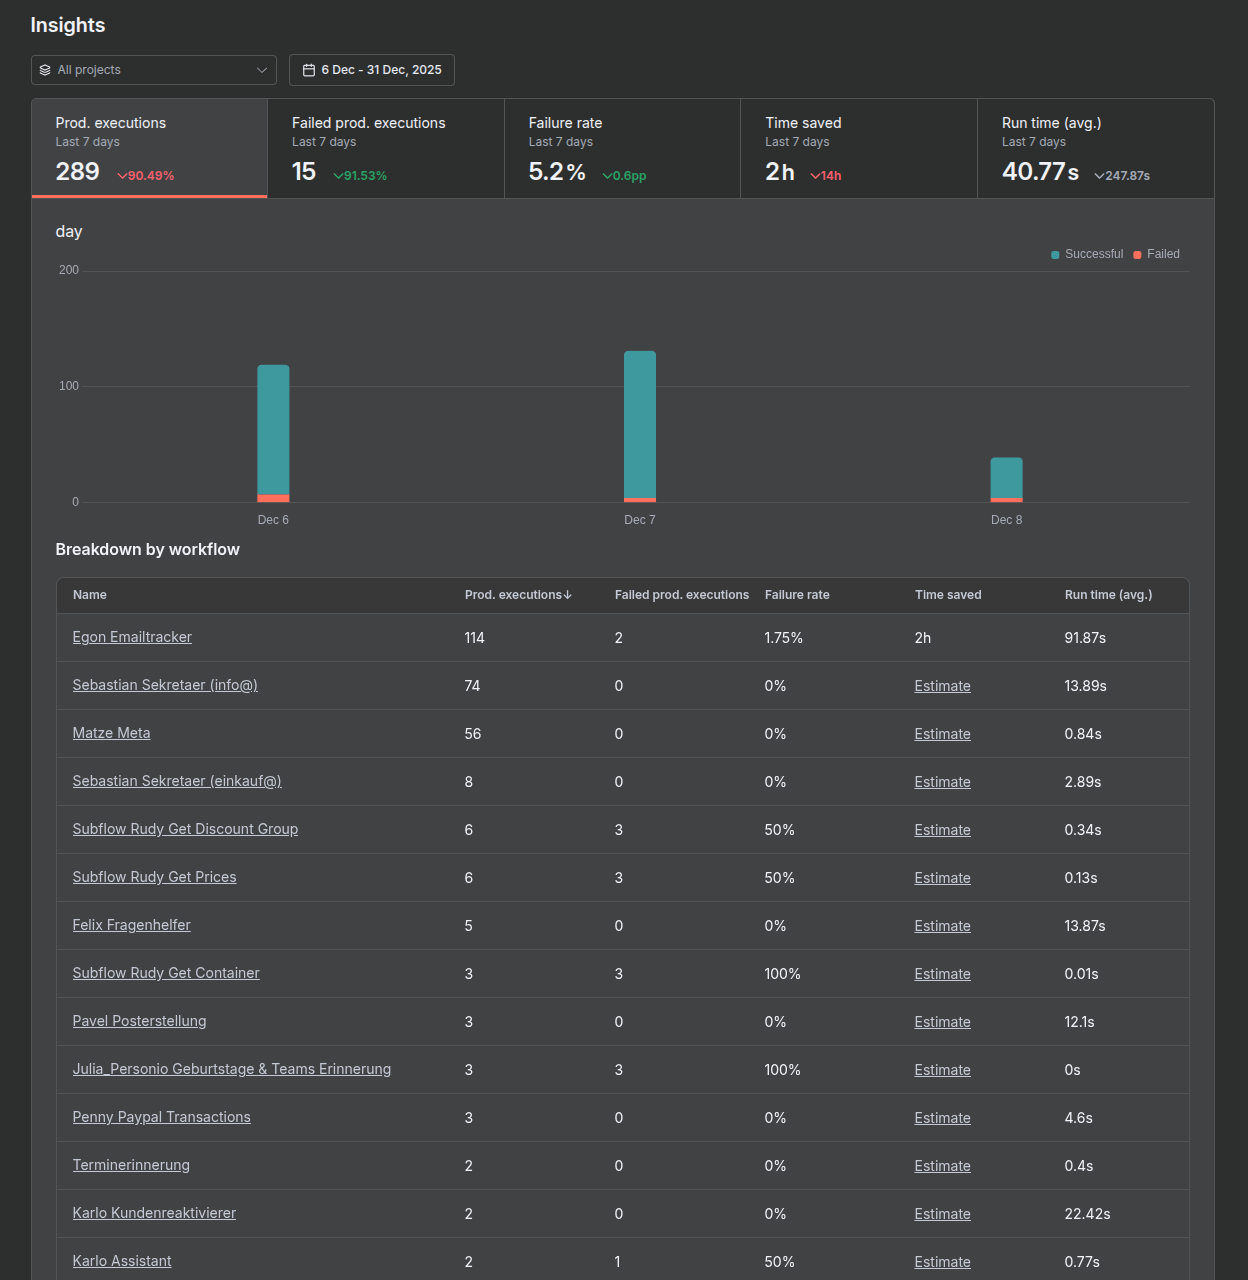Switch to Failed prod. executions tab
The height and width of the screenshot is (1280, 1248).
click(386, 148)
